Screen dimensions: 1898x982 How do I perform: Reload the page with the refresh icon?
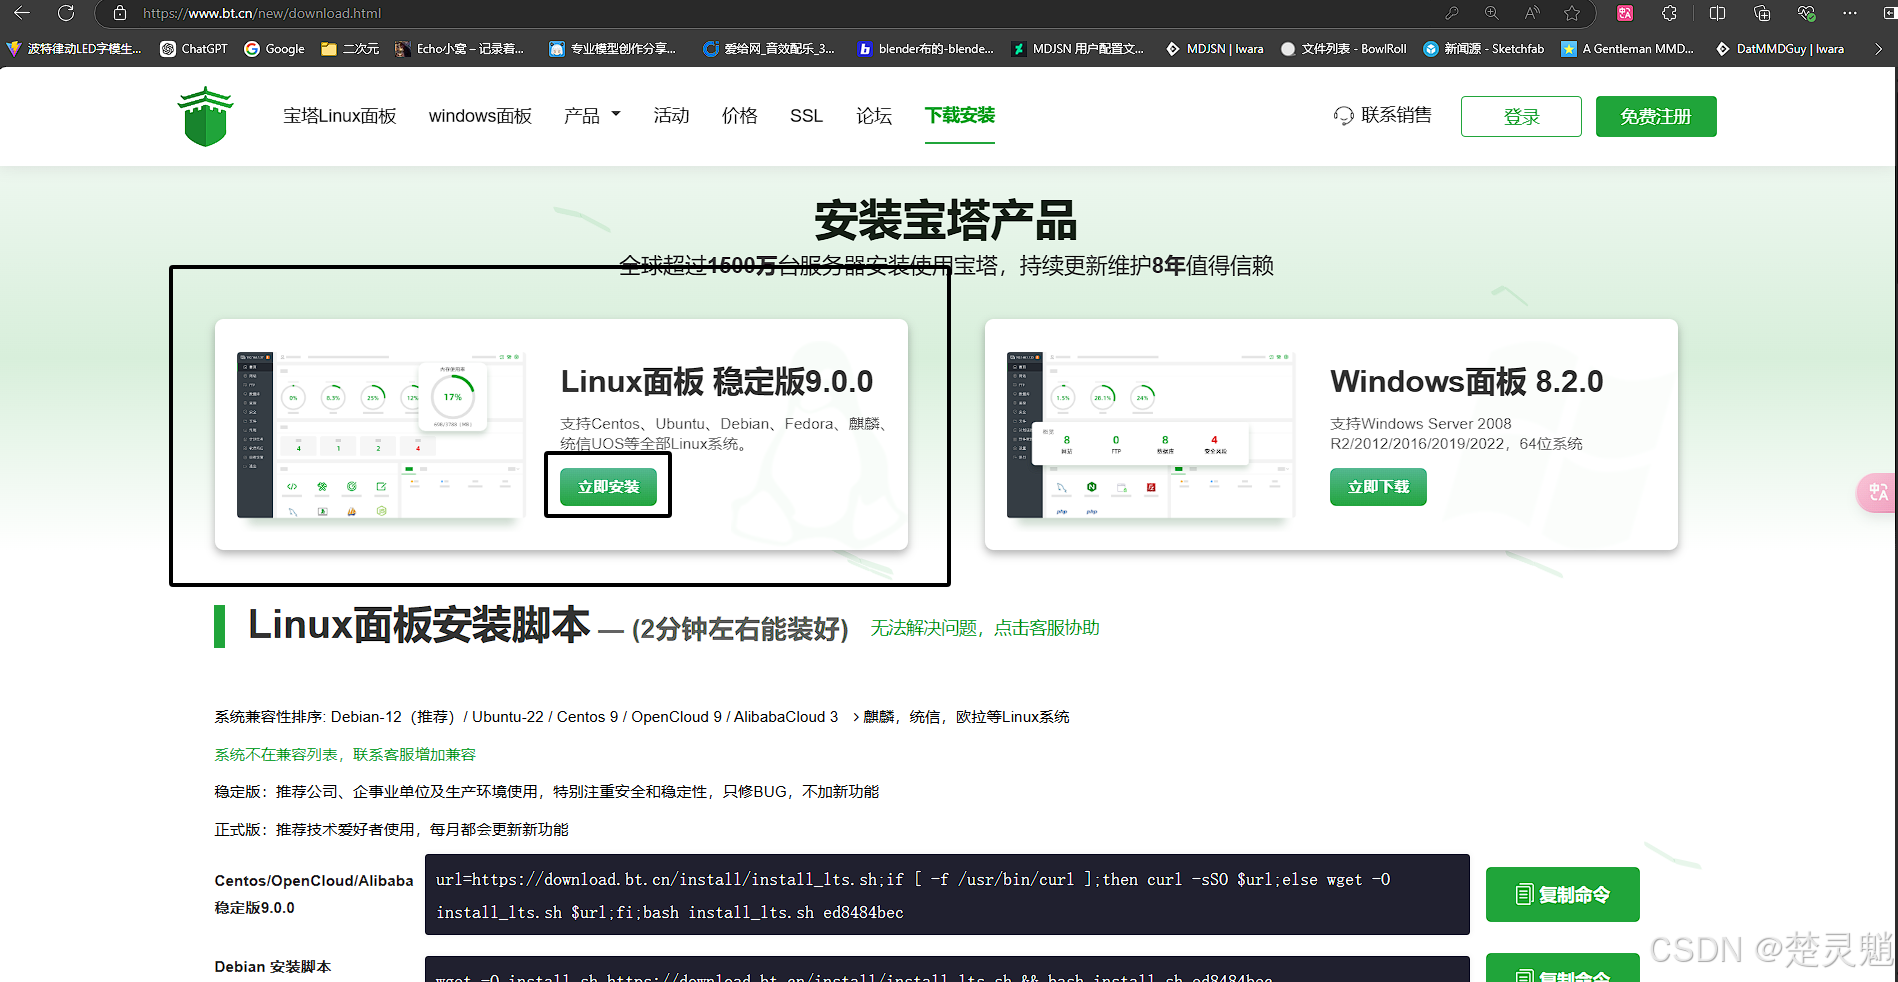66,13
